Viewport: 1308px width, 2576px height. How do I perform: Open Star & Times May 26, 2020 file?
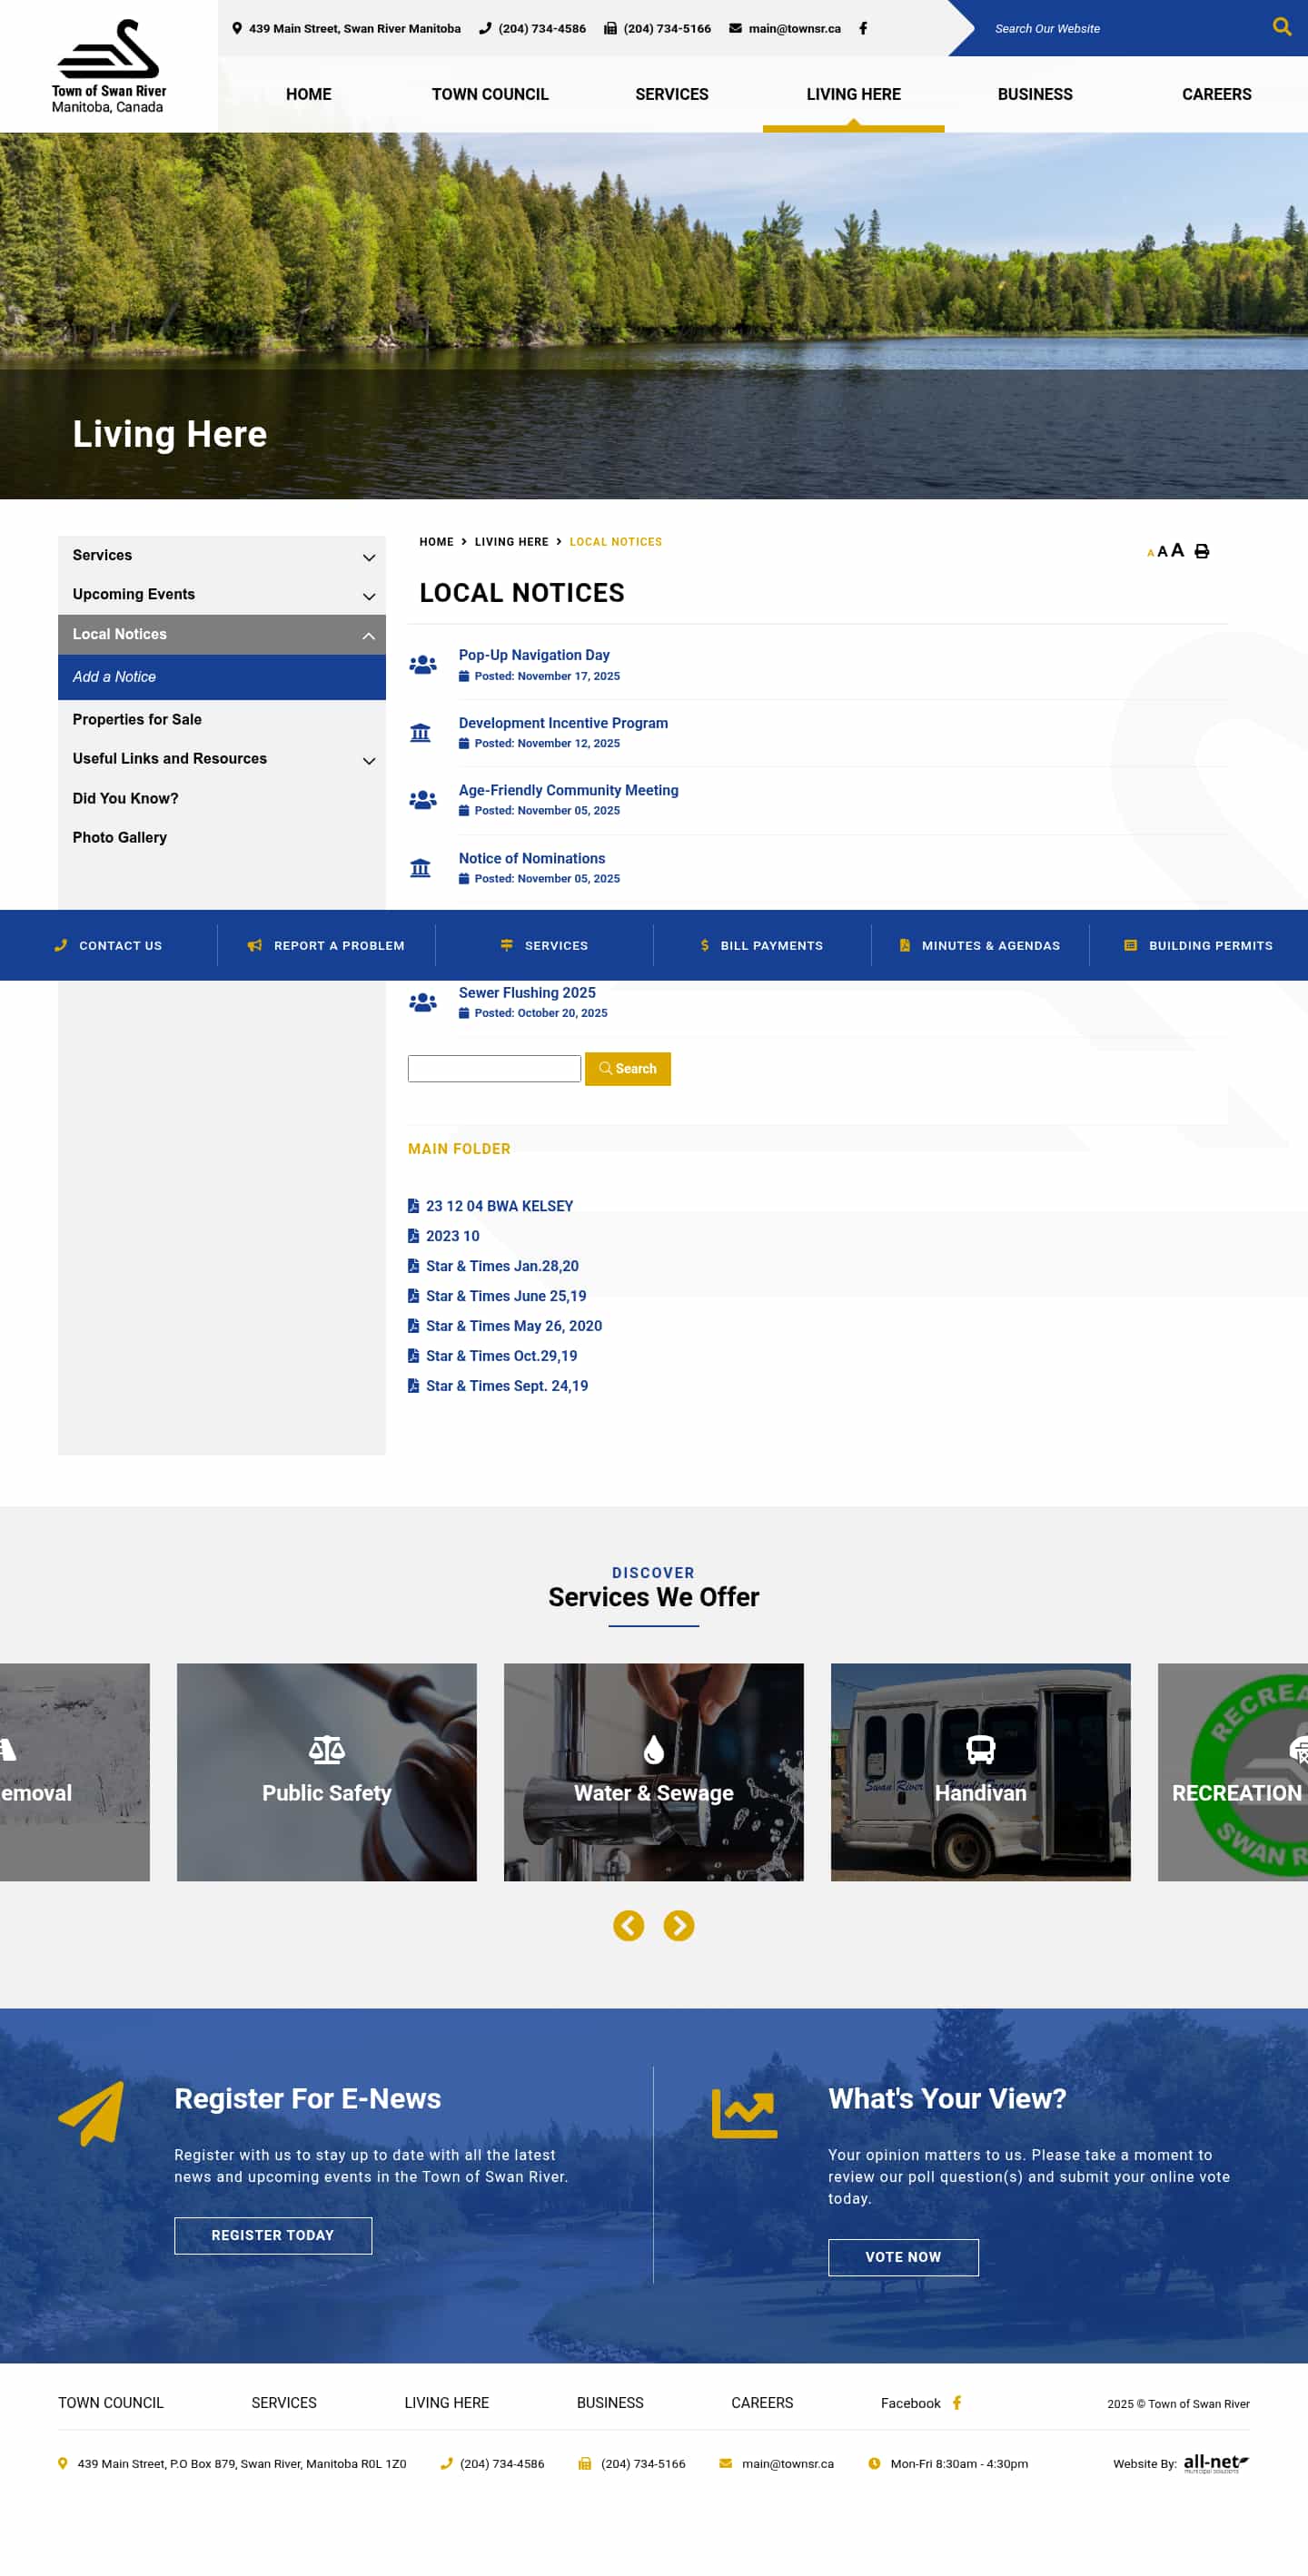pyautogui.click(x=514, y=1325)
